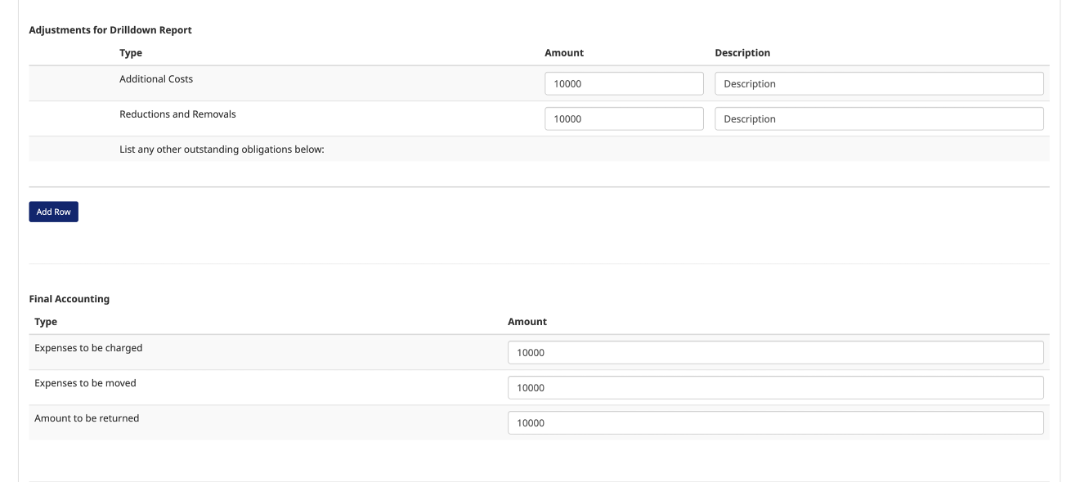Viewport: 1080px width, 482px height.
Task: Click the Reductions and Removals row label
Action: [177, 114]
